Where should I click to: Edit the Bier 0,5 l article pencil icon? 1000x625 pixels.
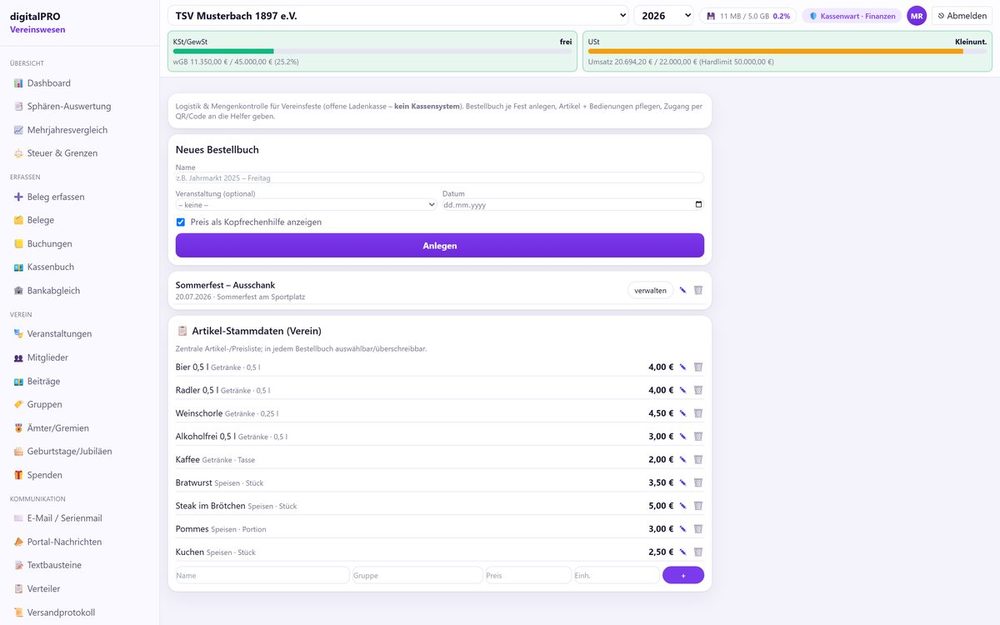682,367
